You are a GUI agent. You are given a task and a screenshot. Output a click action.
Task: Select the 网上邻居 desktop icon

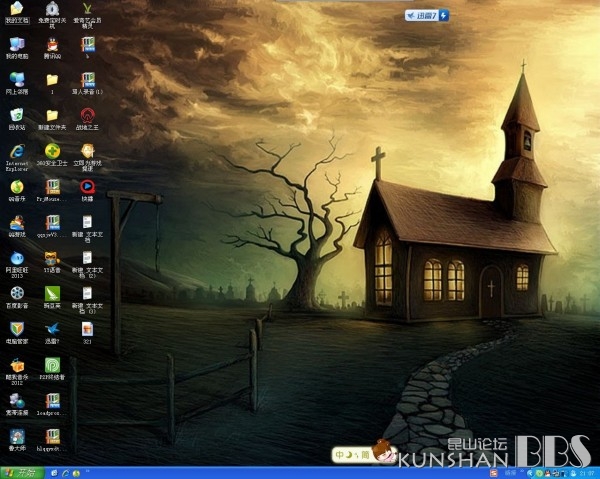17,83
